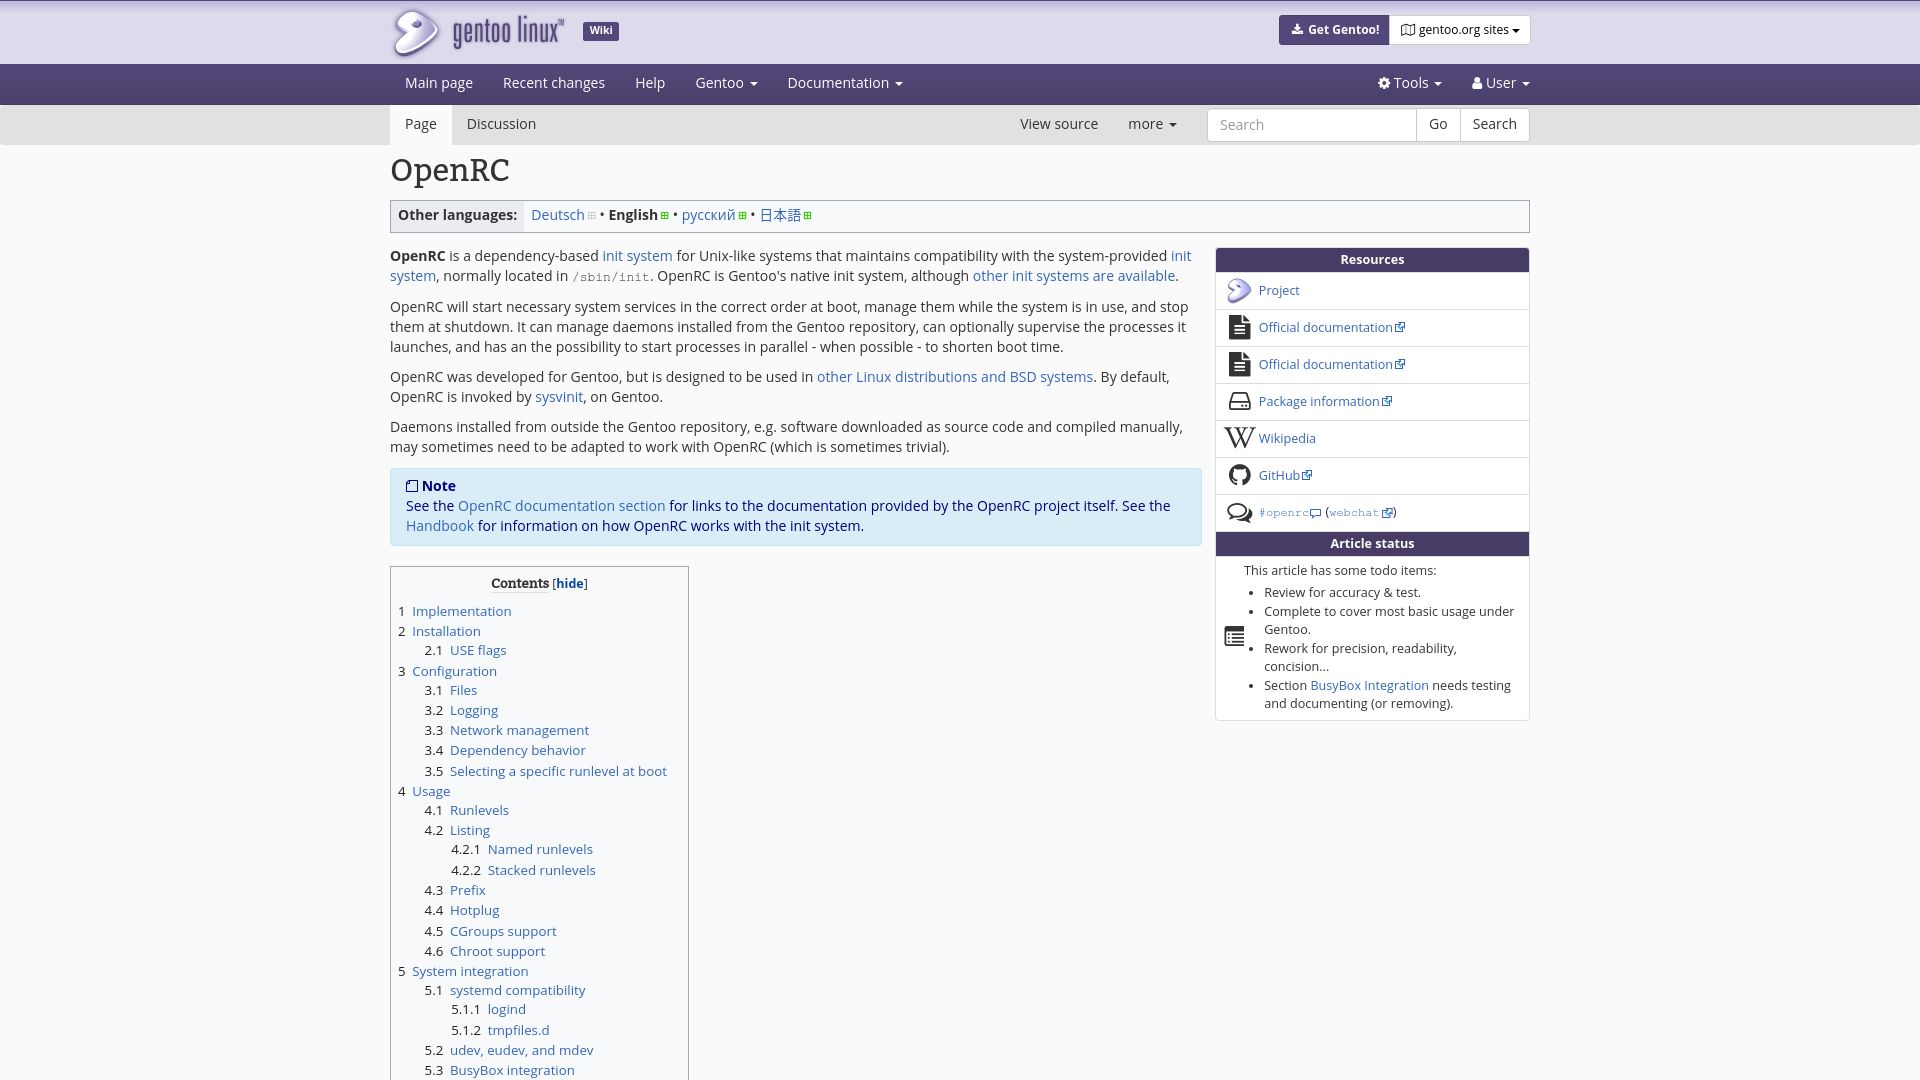Open the Tools dropdown
The width and height of the screenshot is (1920, 1080).
point(1409,84)
